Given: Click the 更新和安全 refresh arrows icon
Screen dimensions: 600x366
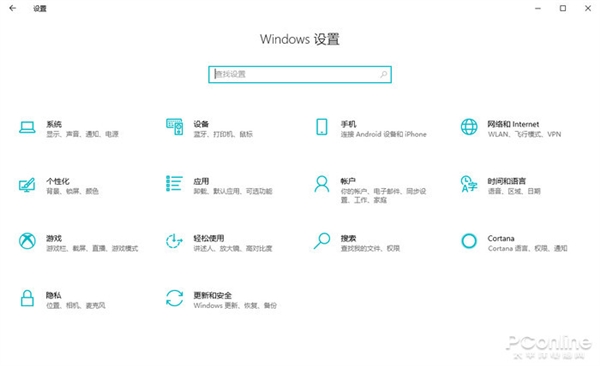Looking at the screenshot, I should pos(174,298).
